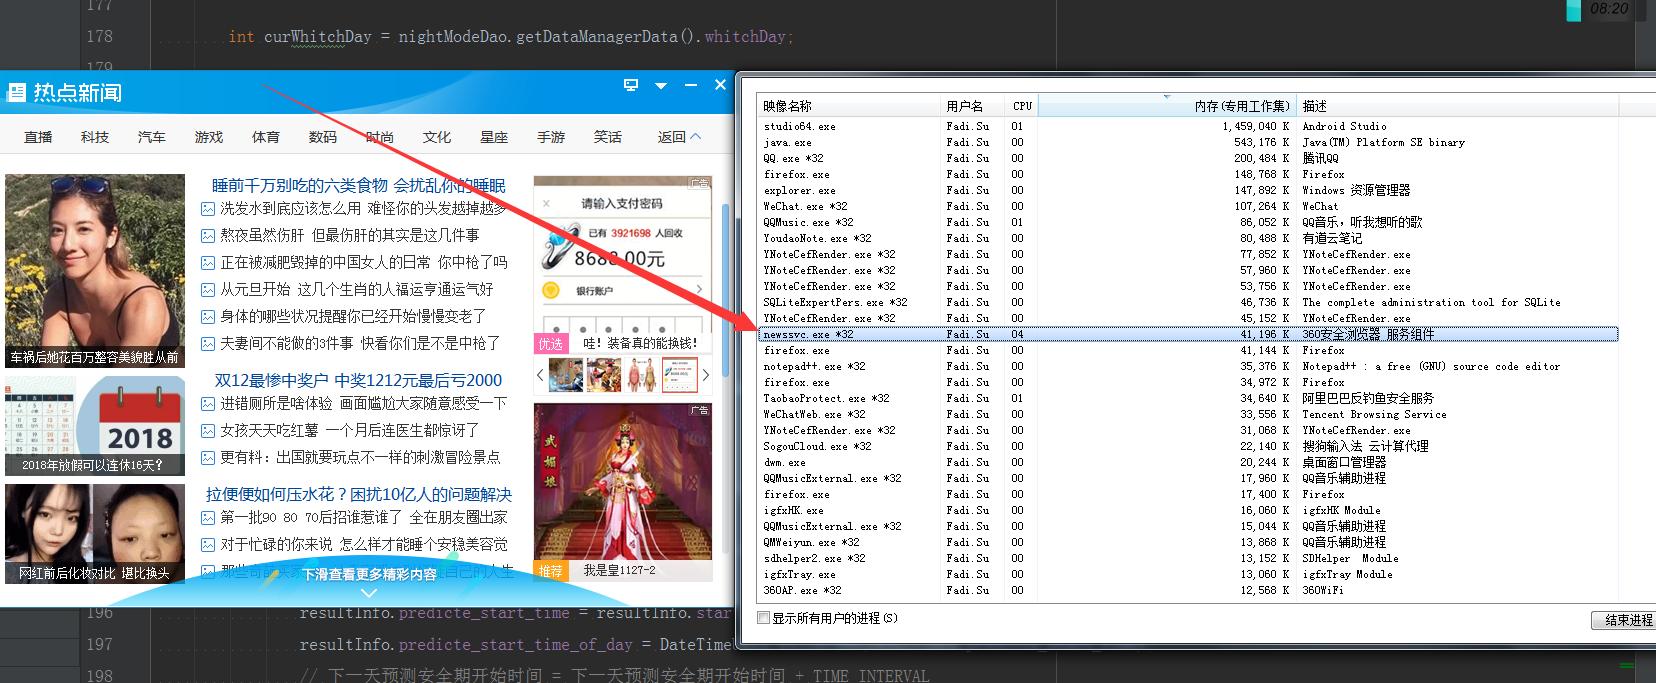Screen dimensions: 1656x683
Task: Switch to the 科技 news tab
Action: (x=95, y=137)
